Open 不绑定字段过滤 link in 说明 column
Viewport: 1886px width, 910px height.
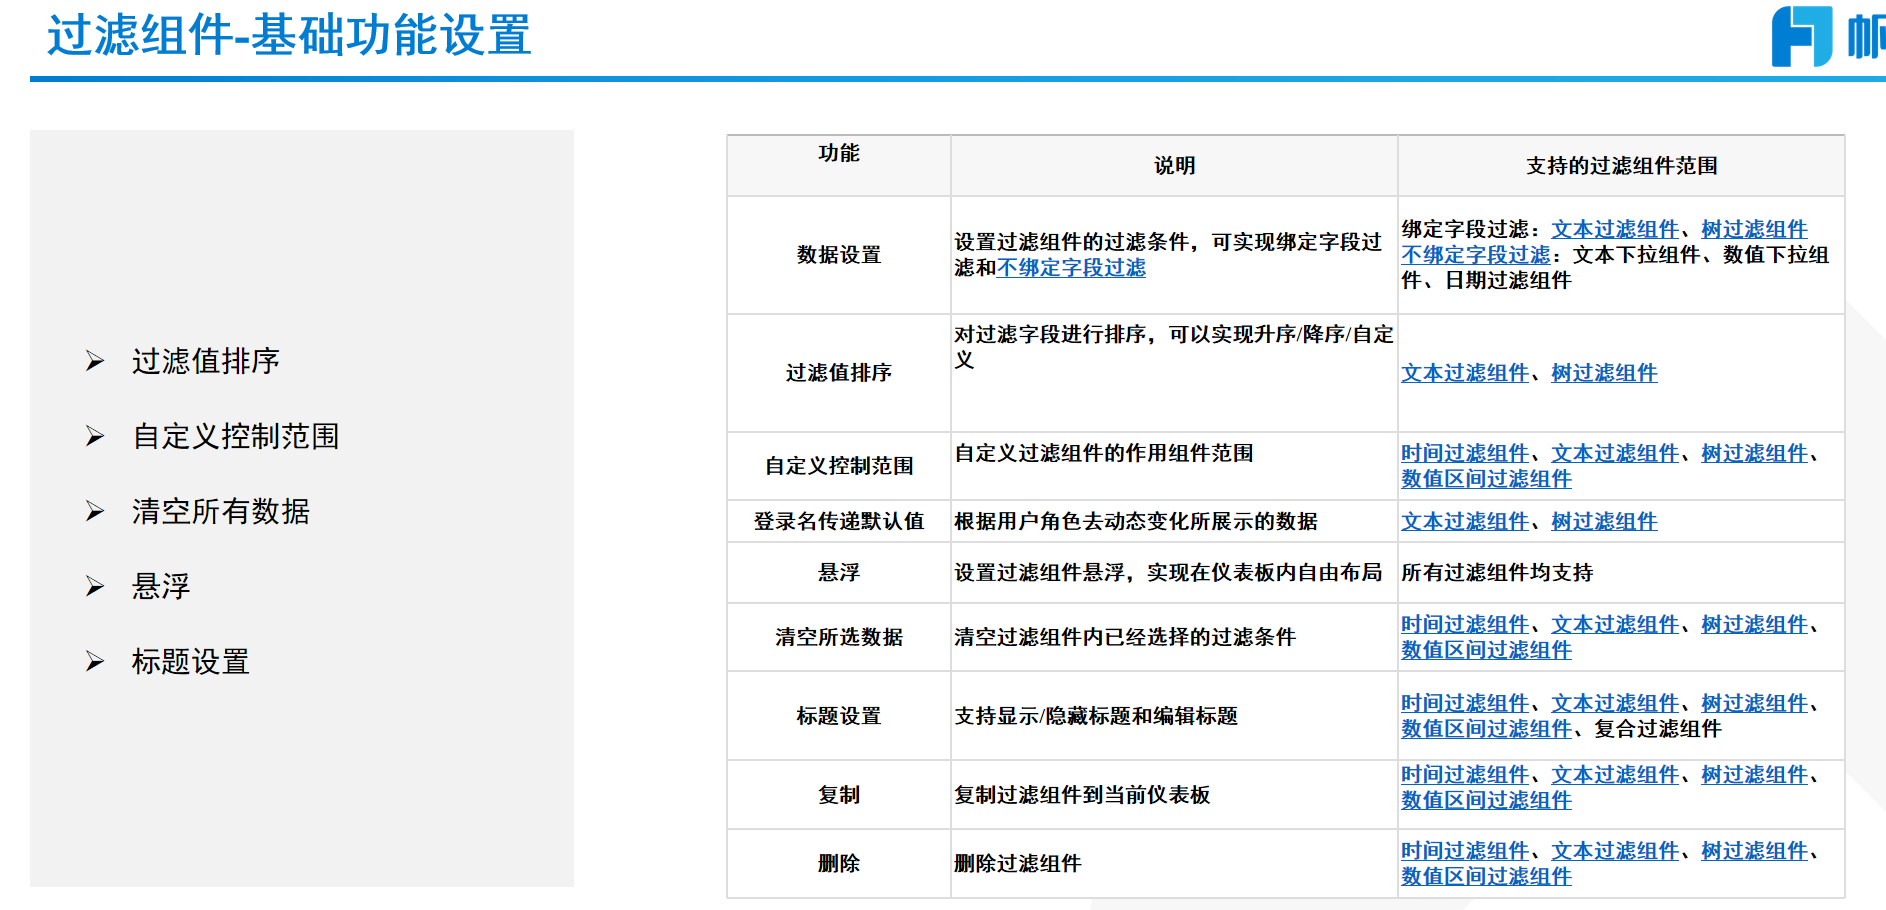pos(1071,268)
